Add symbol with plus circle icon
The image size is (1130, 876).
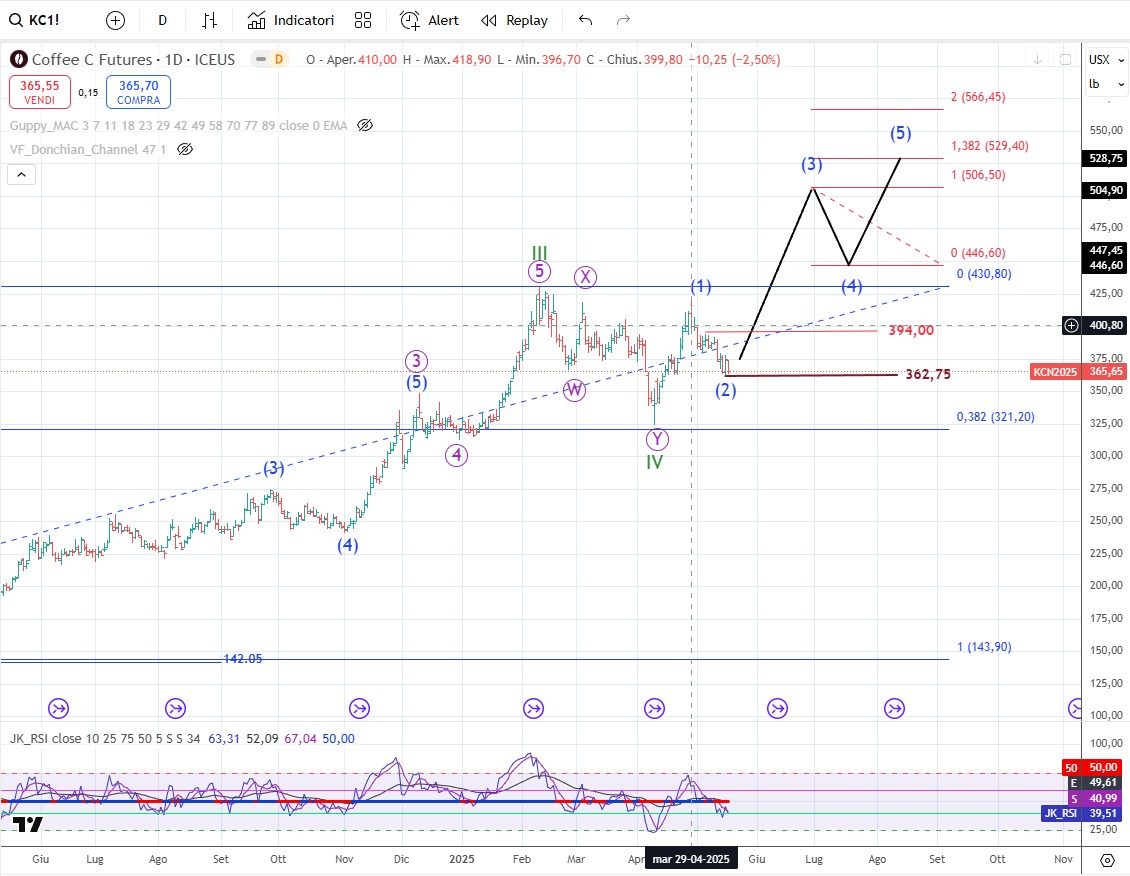(115, 20)
